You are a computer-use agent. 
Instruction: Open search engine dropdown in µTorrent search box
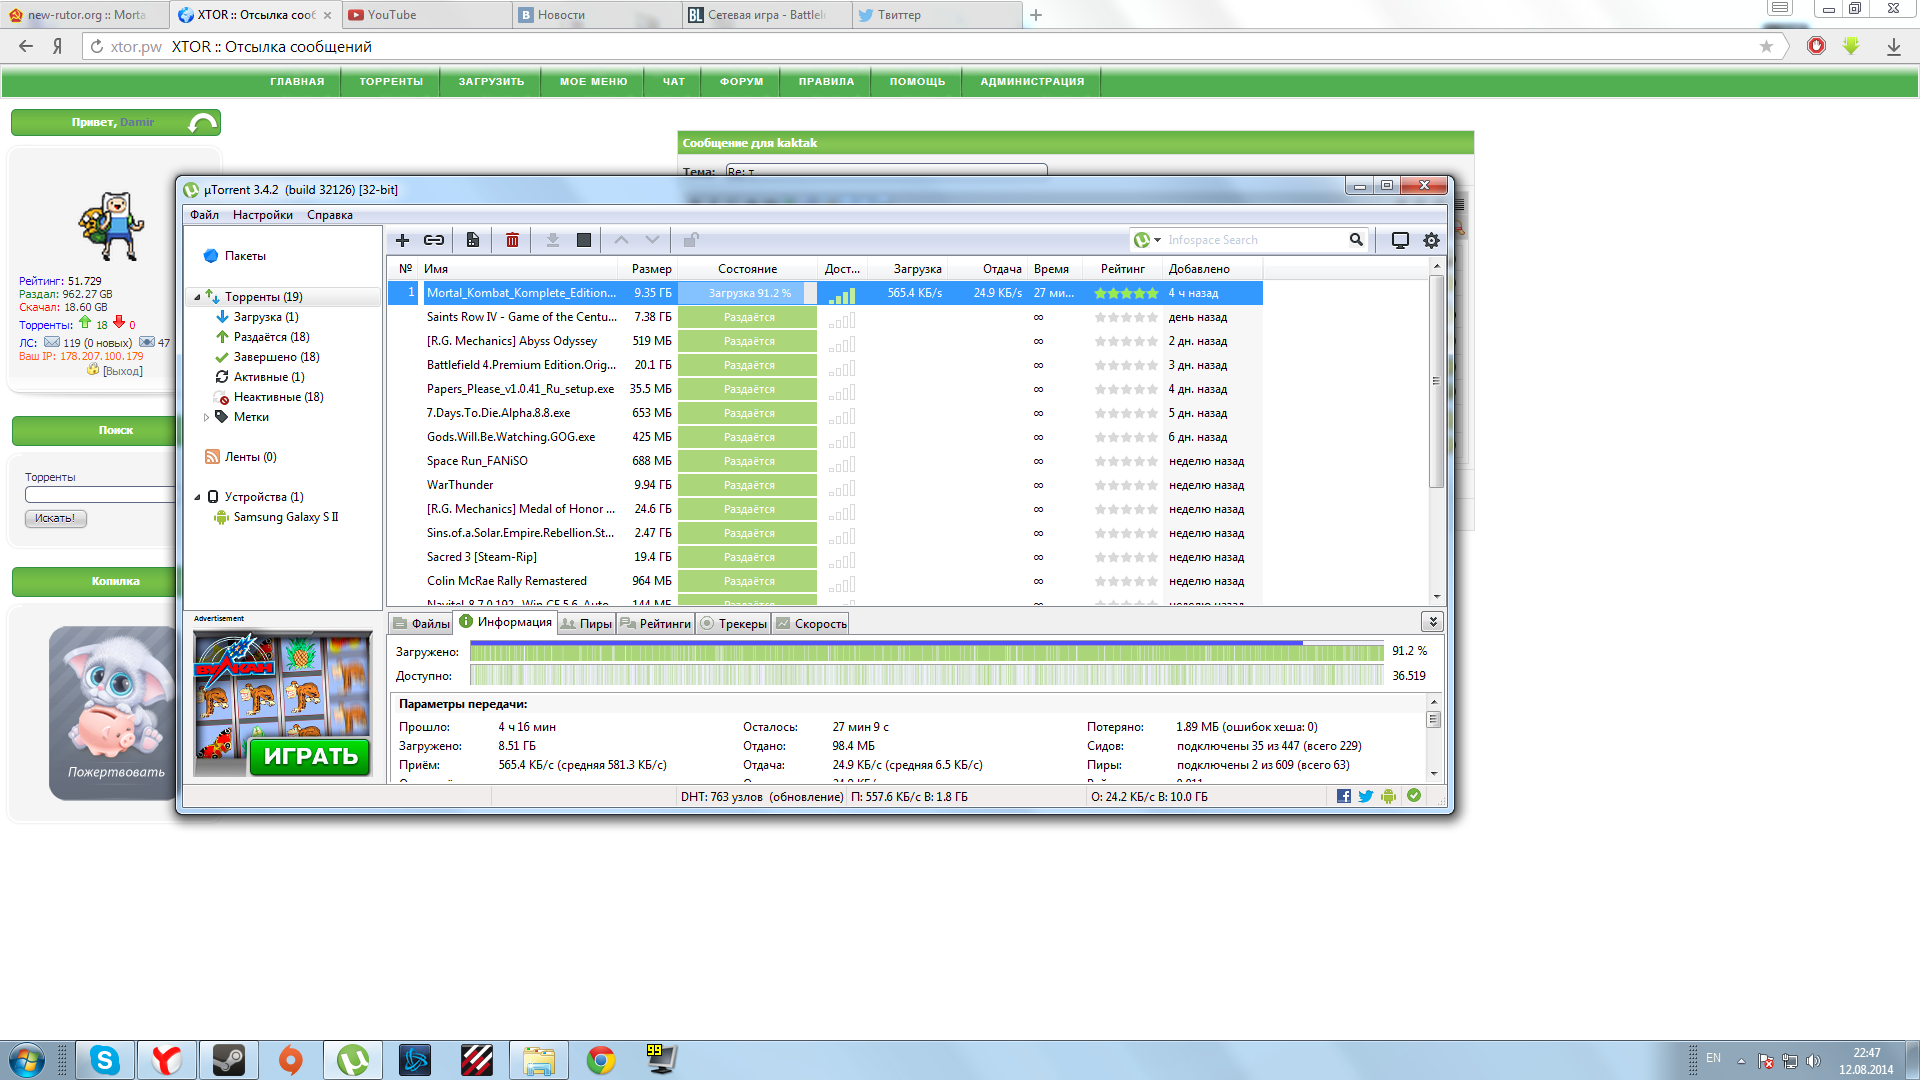click(1158, 240)
